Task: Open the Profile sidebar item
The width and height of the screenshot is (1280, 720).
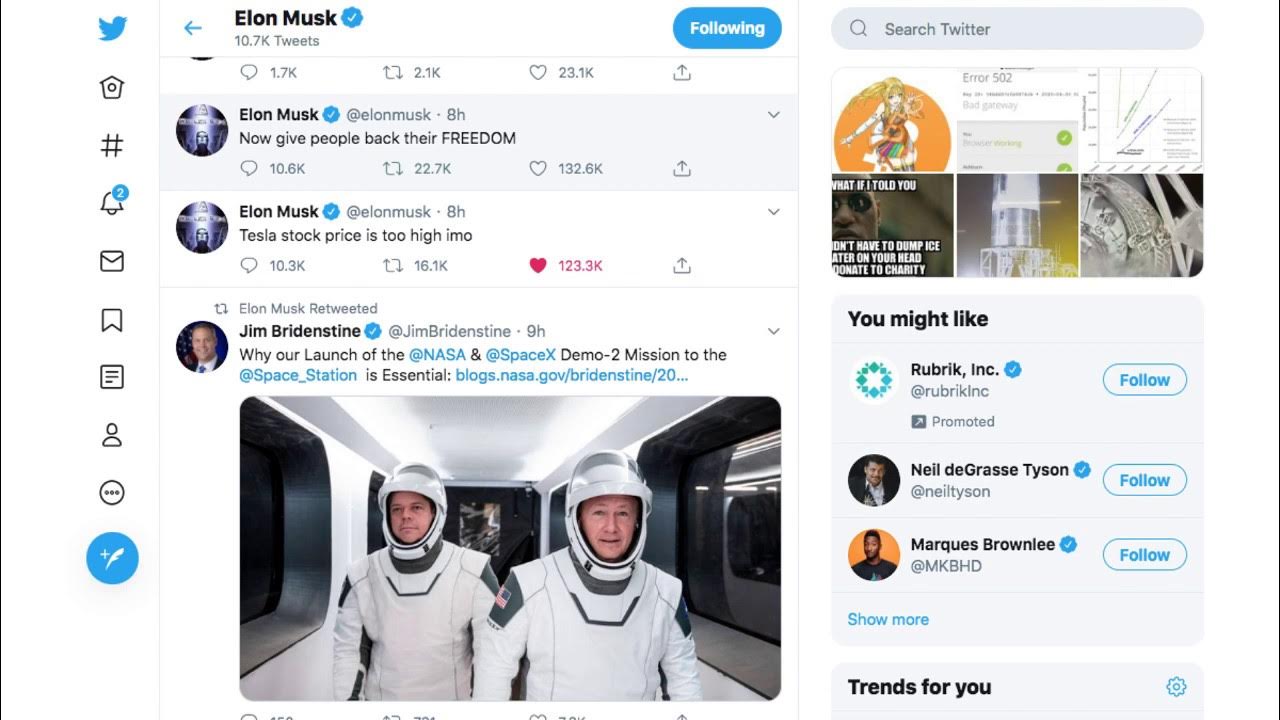Action: [112, 435]
